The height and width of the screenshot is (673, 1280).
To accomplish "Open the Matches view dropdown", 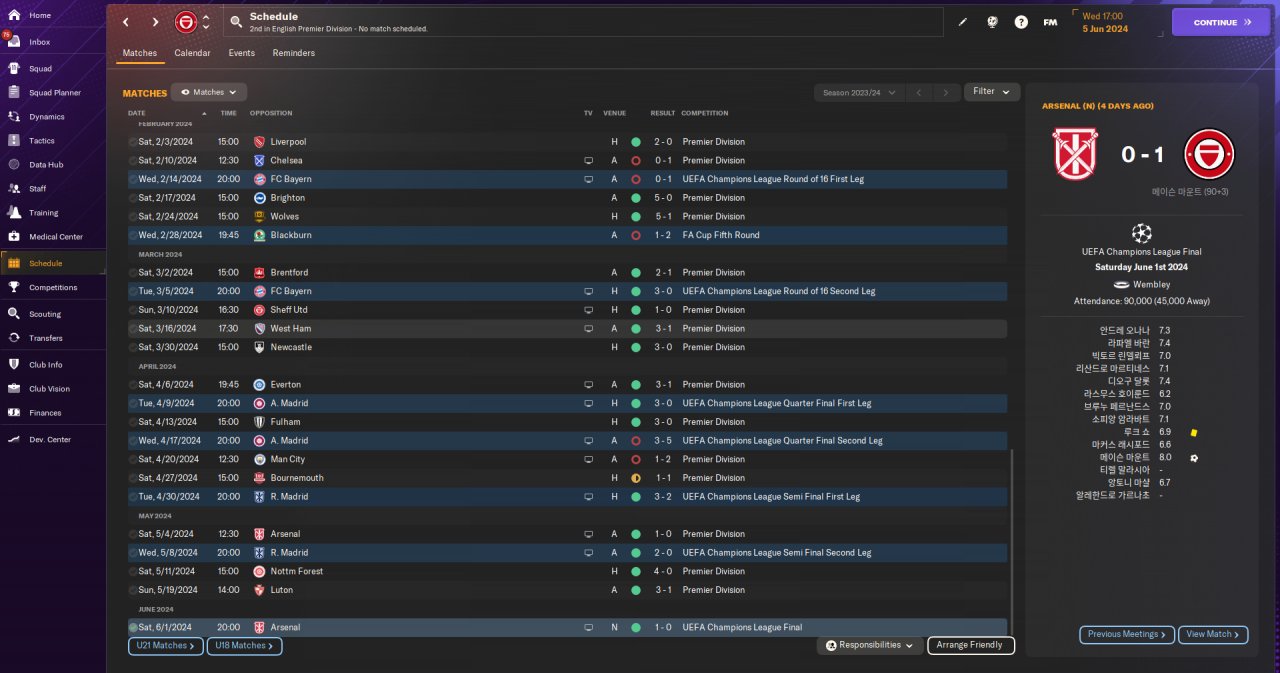I will pyautogui.click(x=209, y=92).
